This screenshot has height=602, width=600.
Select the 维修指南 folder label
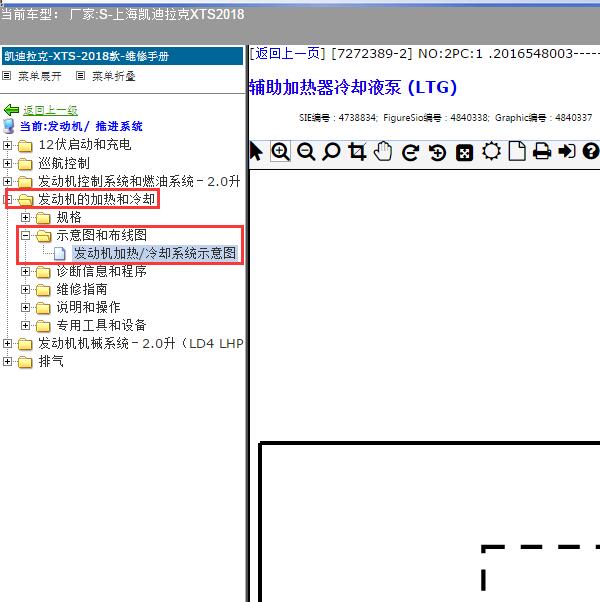tap(82, 289)
